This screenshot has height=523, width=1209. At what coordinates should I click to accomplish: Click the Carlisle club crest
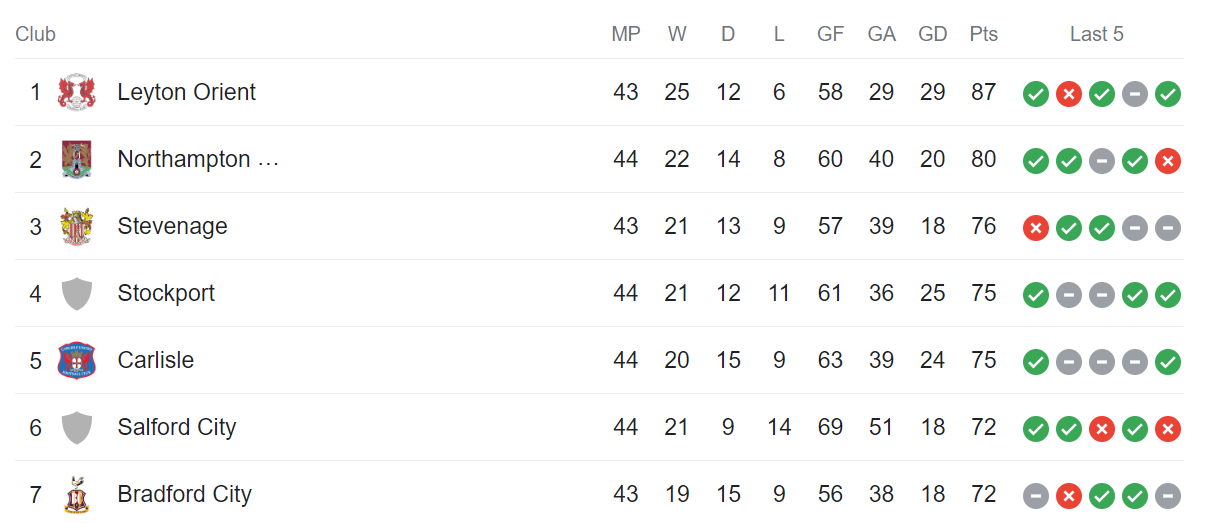(x=76, y=361)
